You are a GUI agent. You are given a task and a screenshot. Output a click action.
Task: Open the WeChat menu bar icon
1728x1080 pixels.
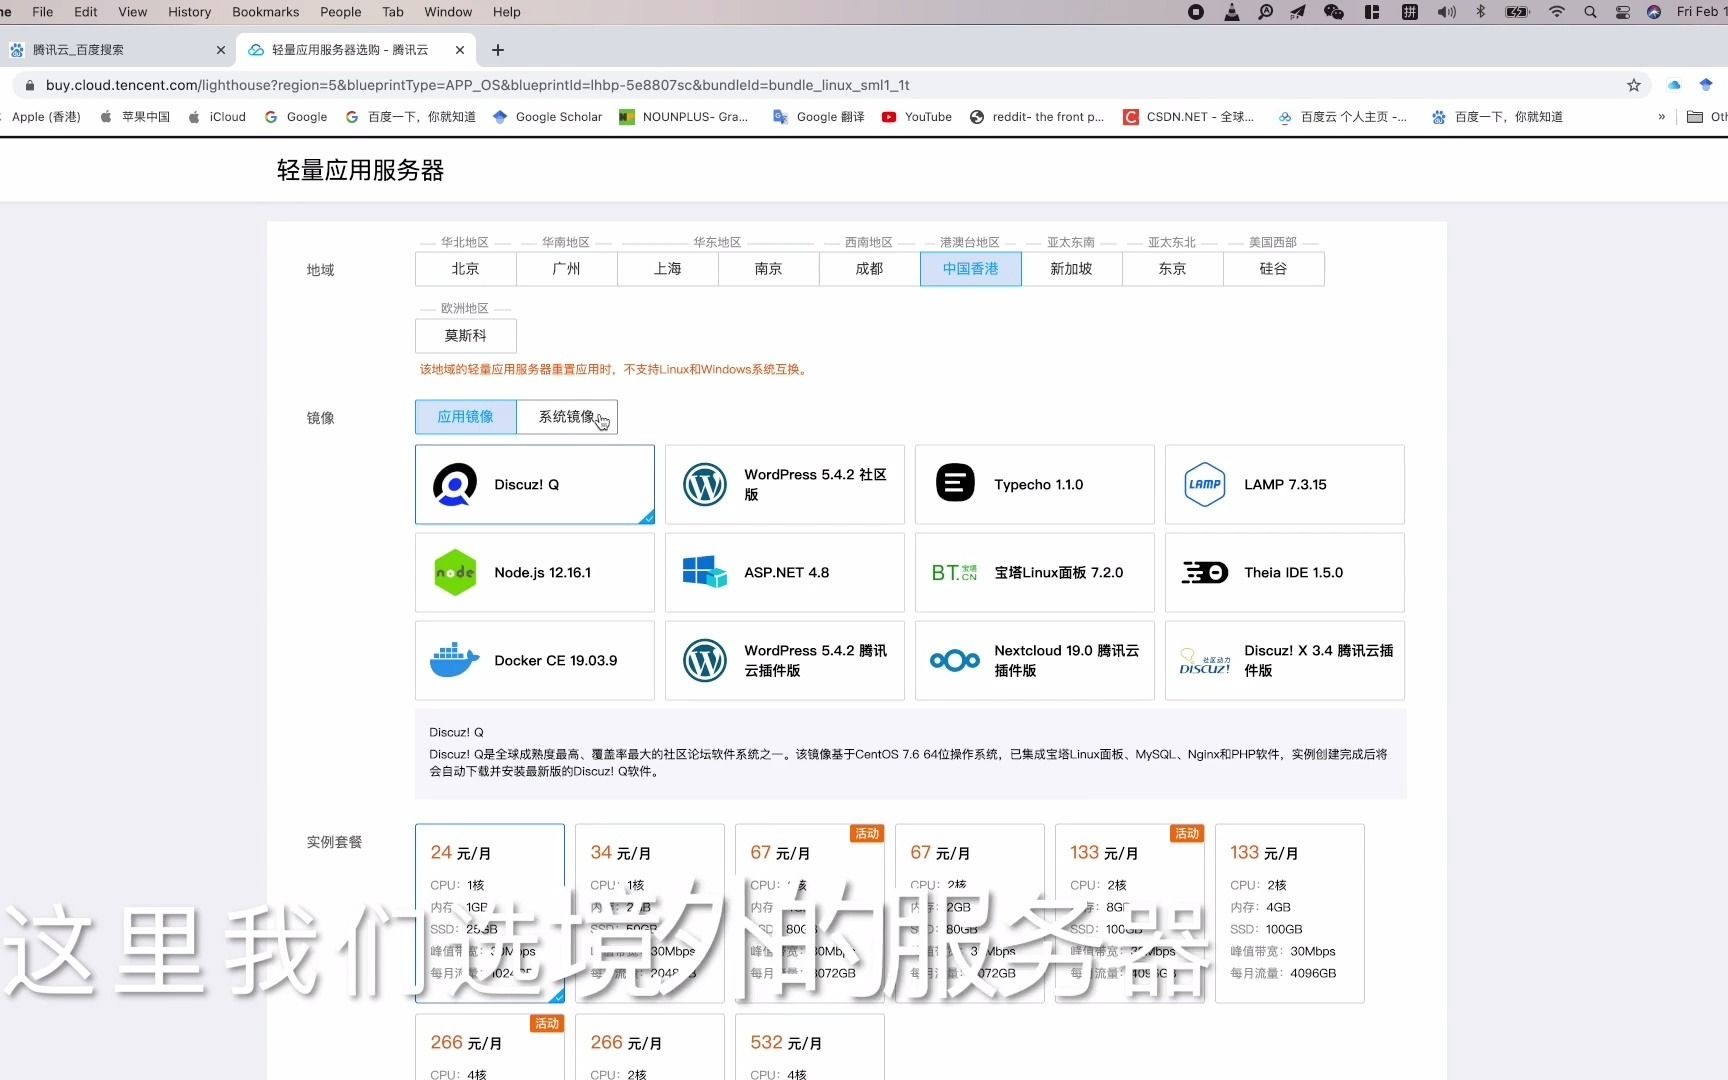pyautogui.click(x=1334, y=12)
